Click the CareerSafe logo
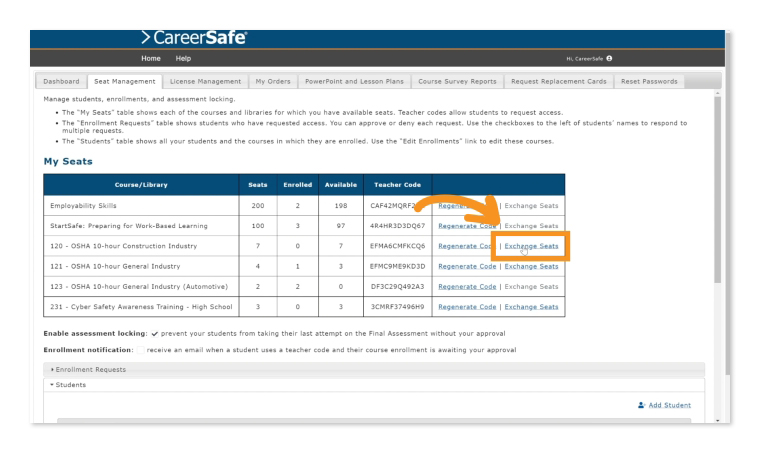The height and width of the screenshot is (453, 760). pos(194,38)
